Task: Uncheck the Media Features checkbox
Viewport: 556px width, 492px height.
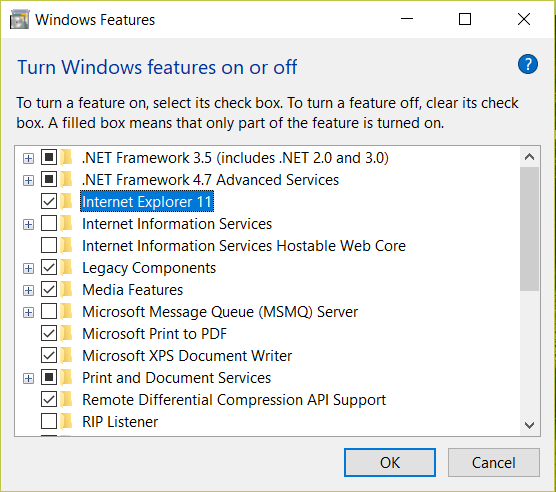Action: click(49, 289)
